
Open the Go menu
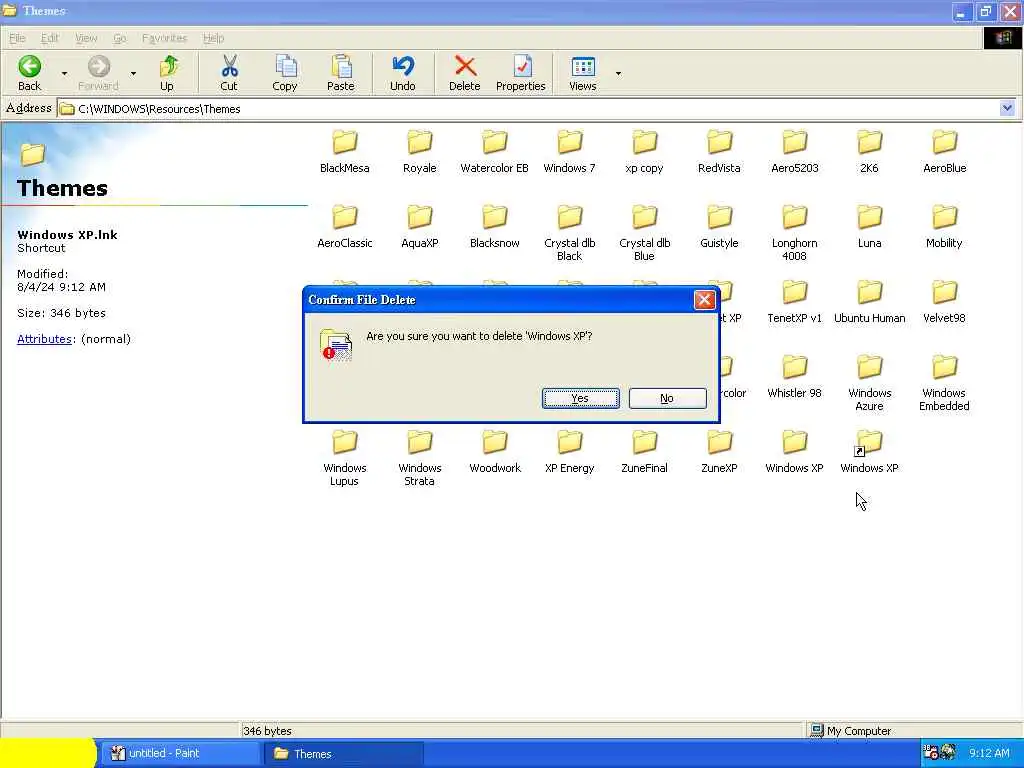[x=120, y=38]
